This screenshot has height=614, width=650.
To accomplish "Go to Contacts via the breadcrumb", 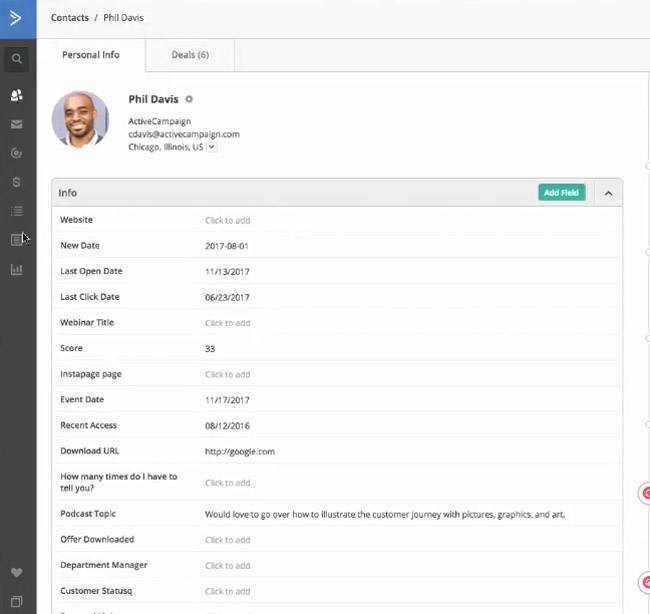I will (x=70, y=18).
